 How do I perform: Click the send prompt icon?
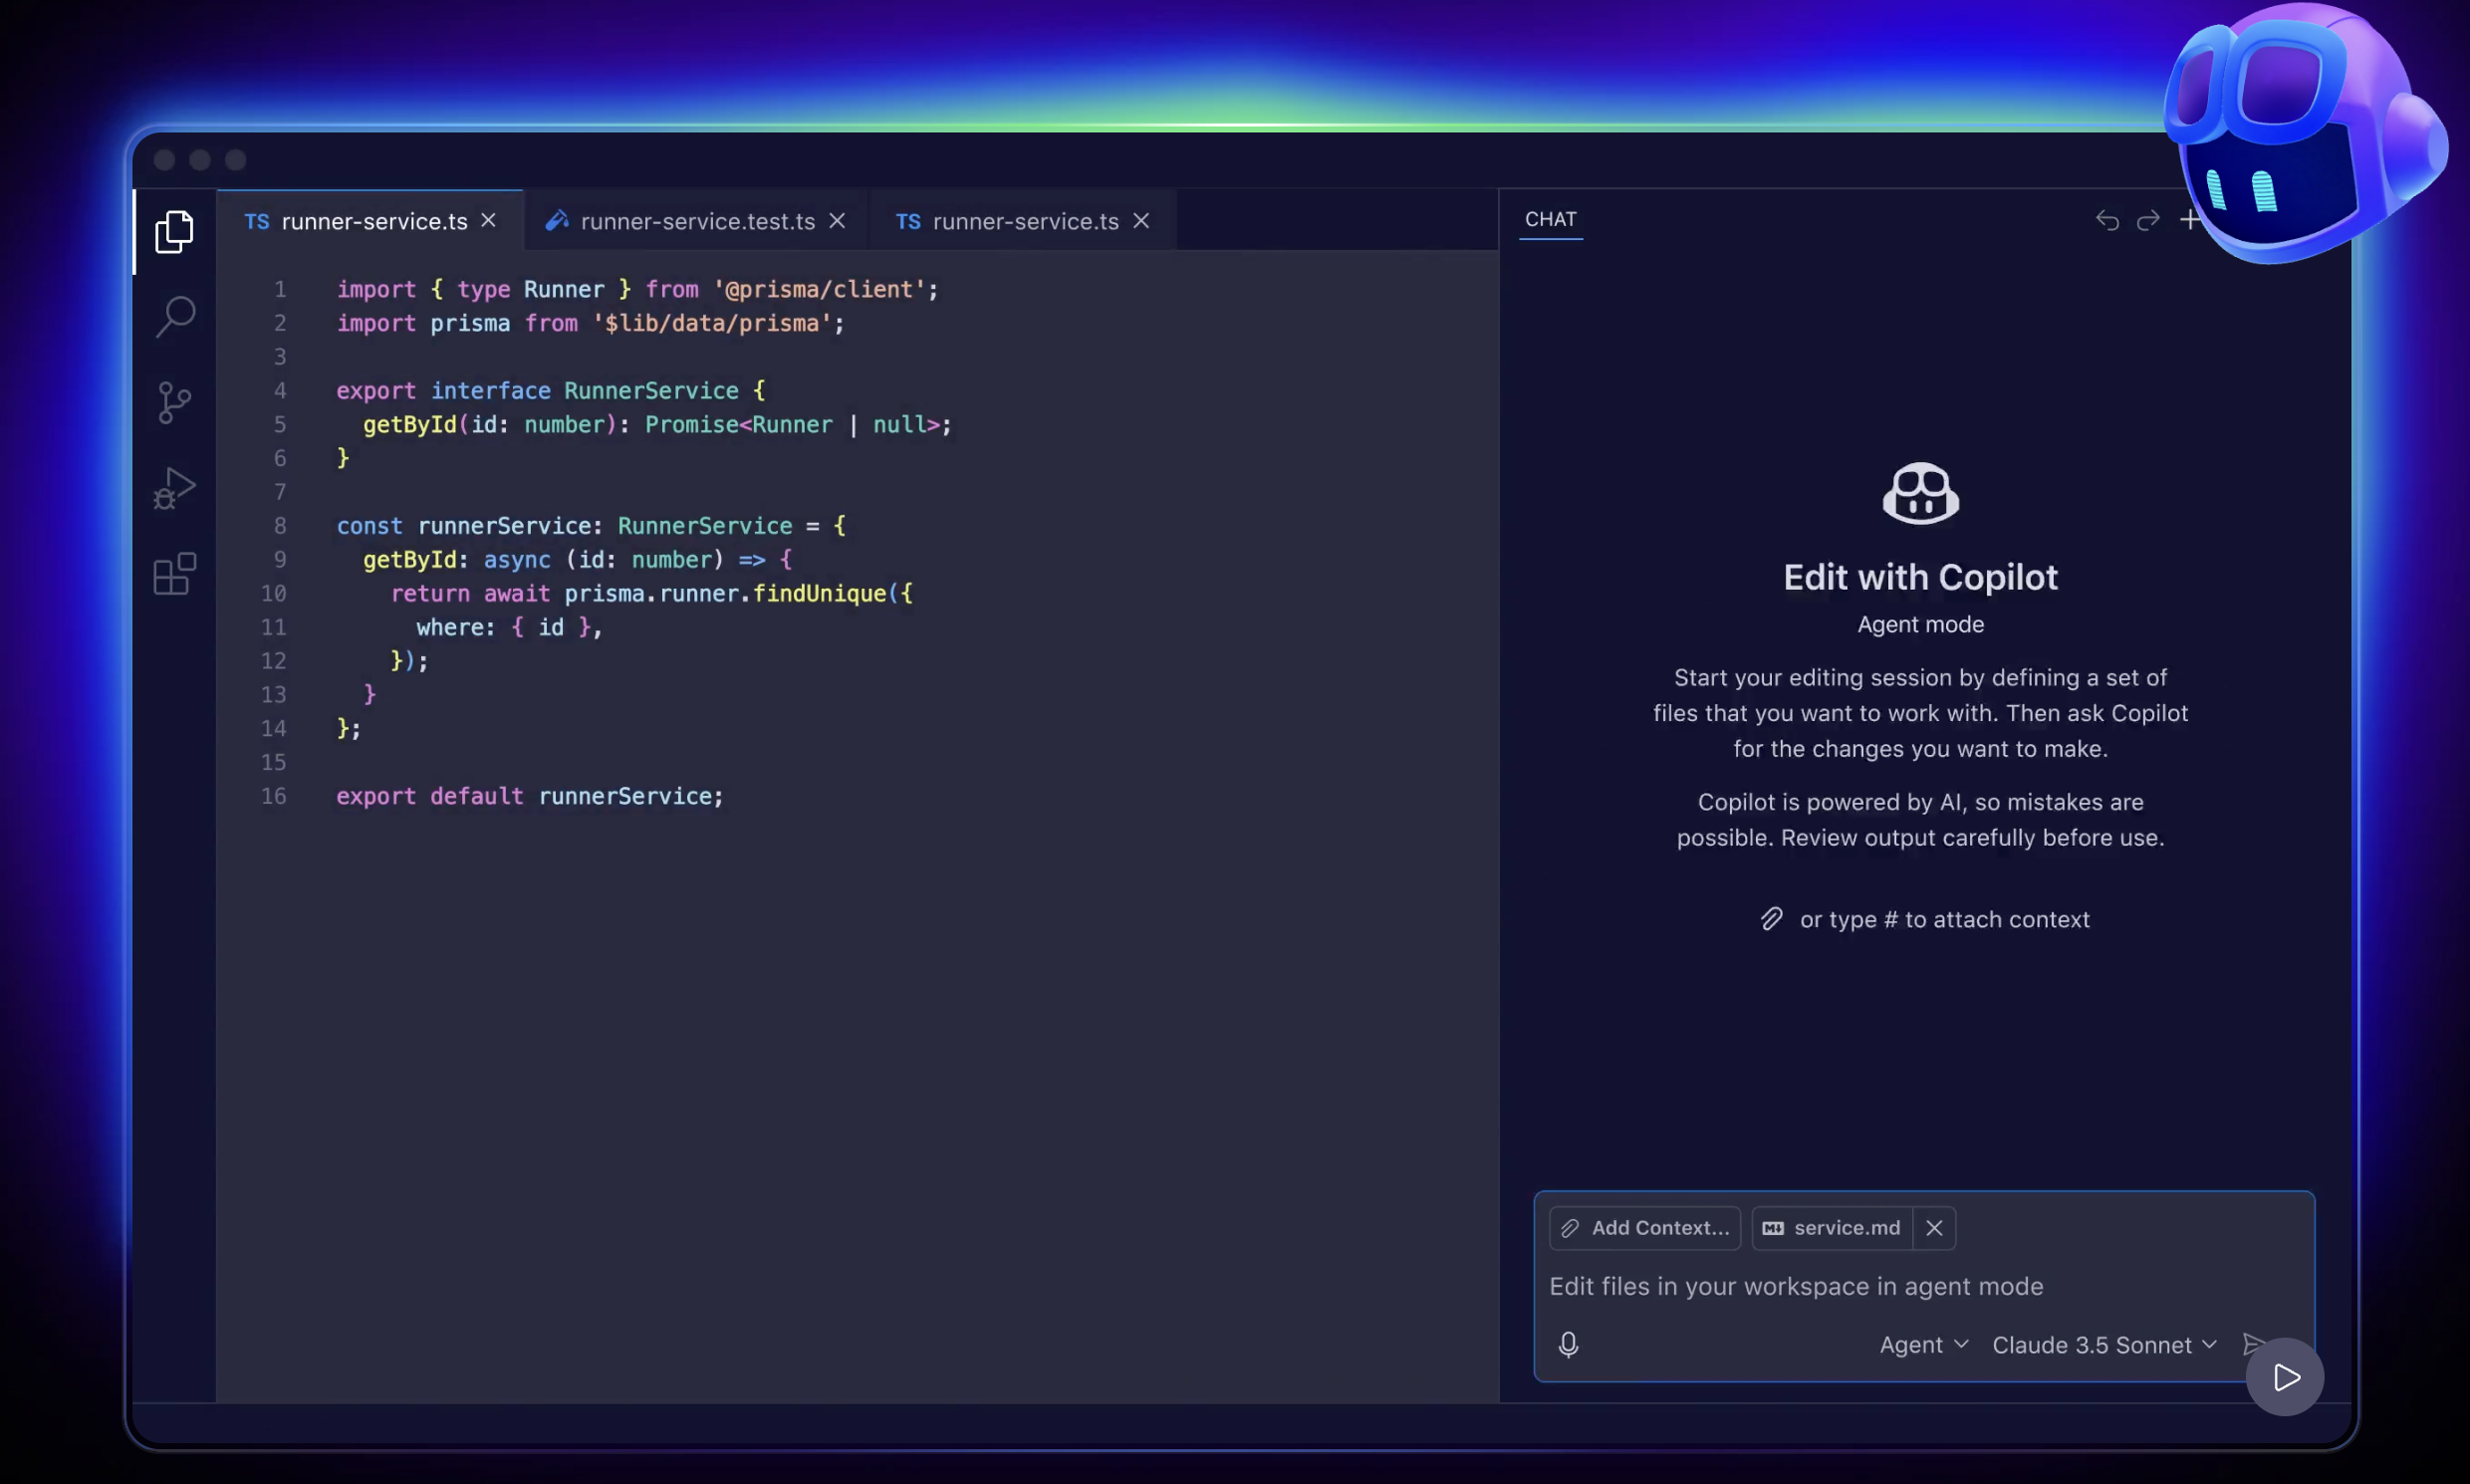2253,1344
